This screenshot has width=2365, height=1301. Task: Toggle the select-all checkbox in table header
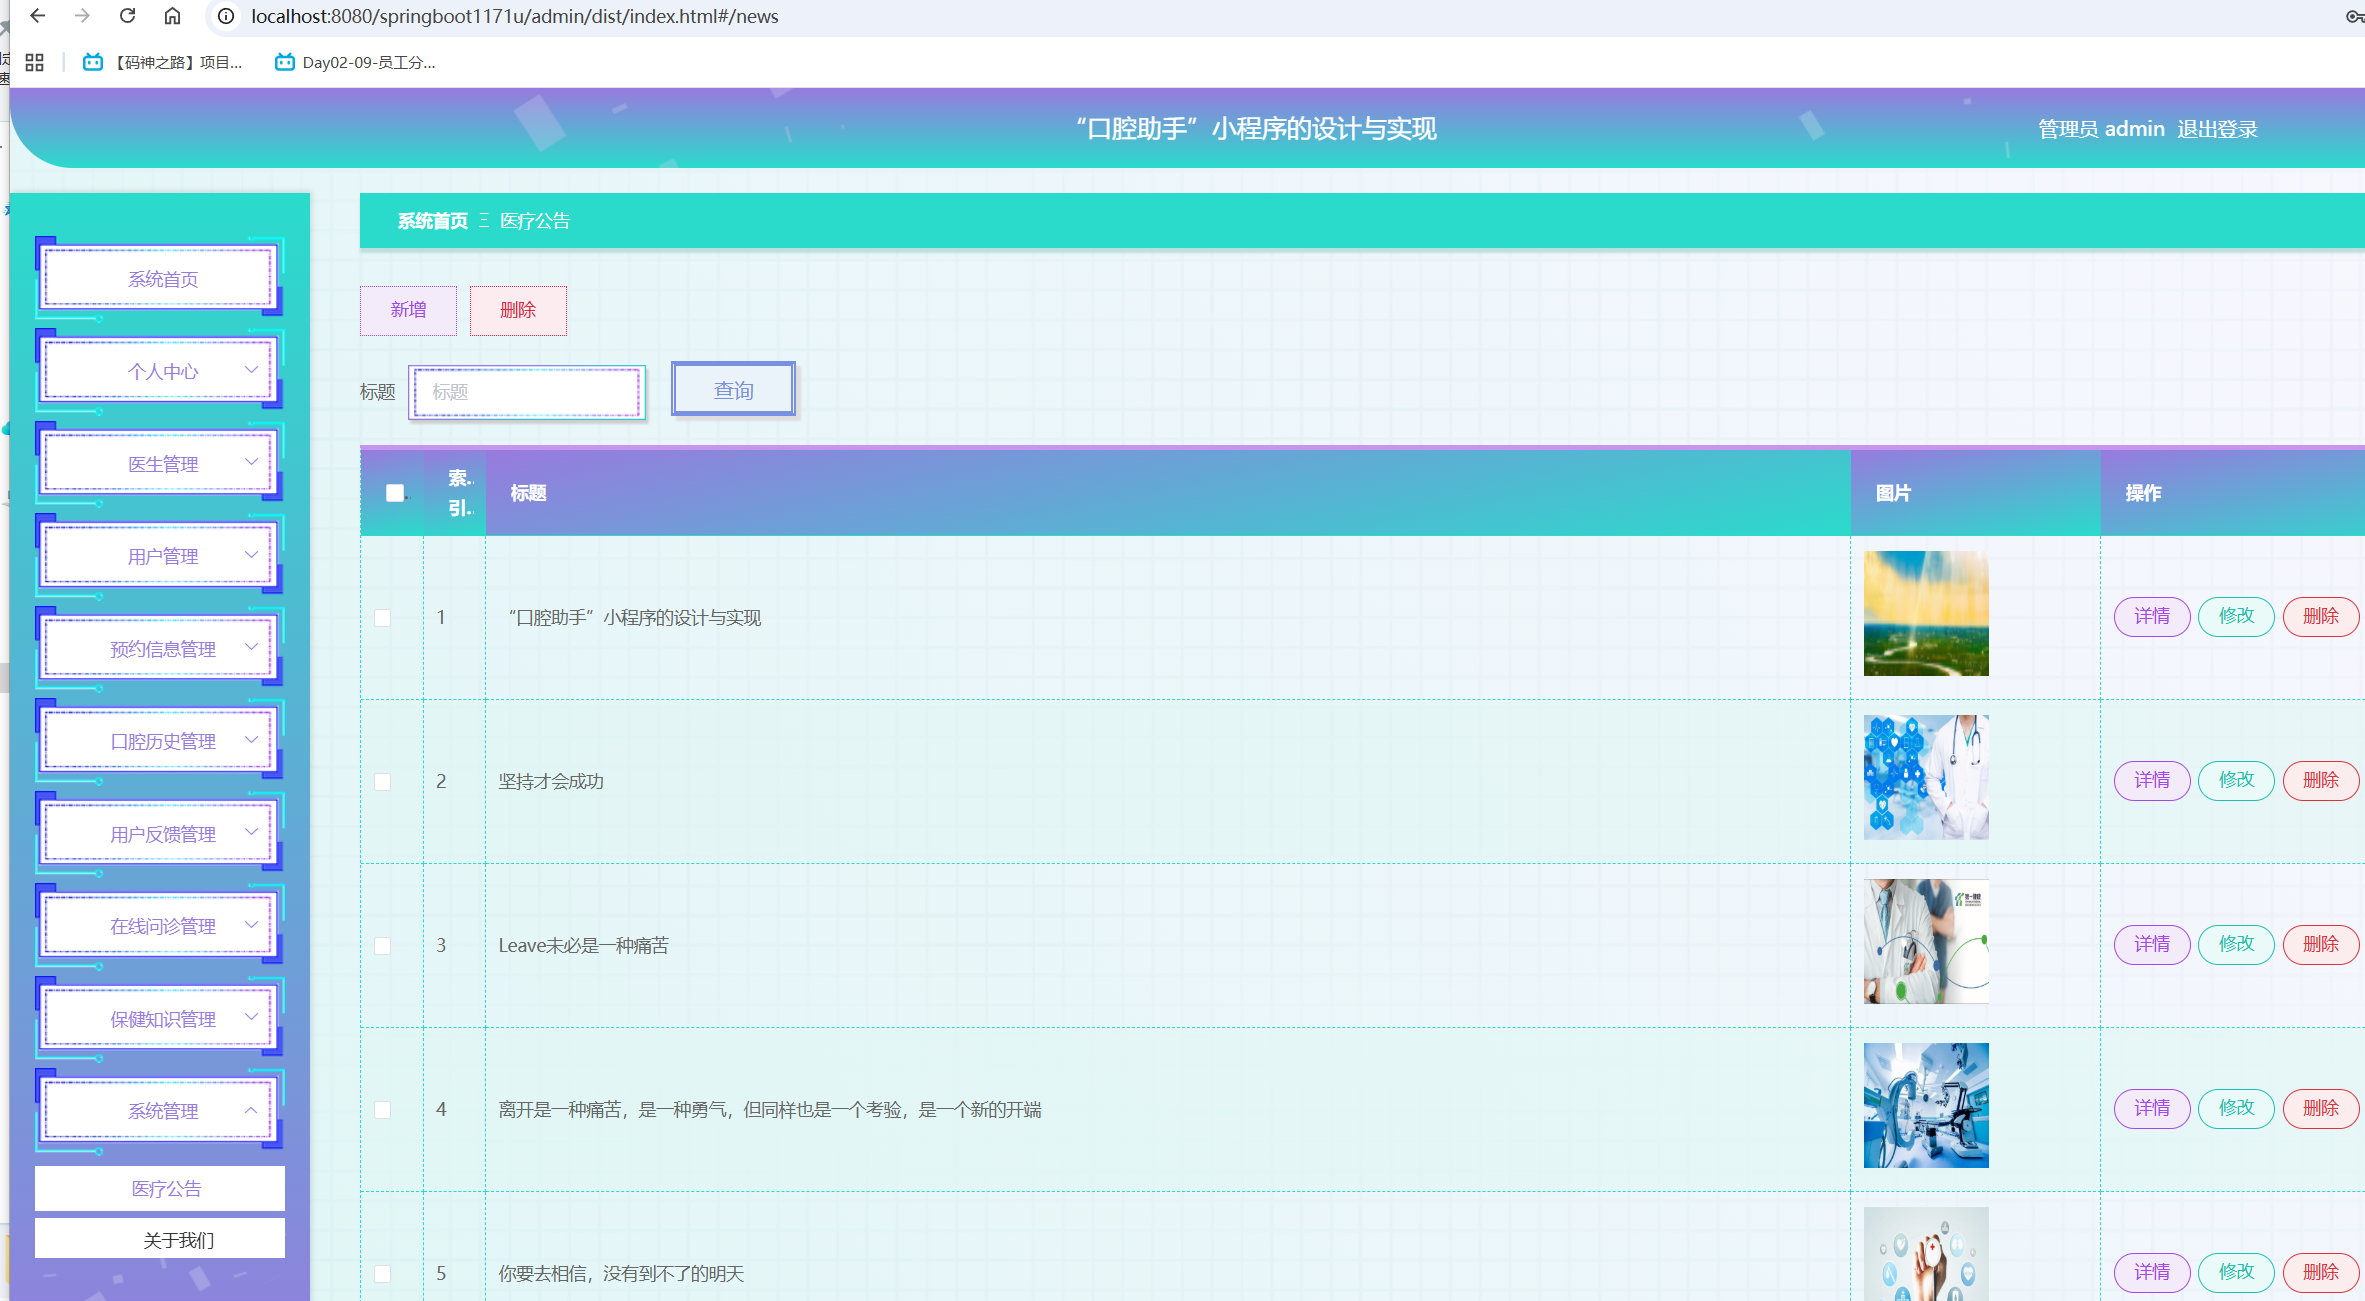tap(395, 493)
